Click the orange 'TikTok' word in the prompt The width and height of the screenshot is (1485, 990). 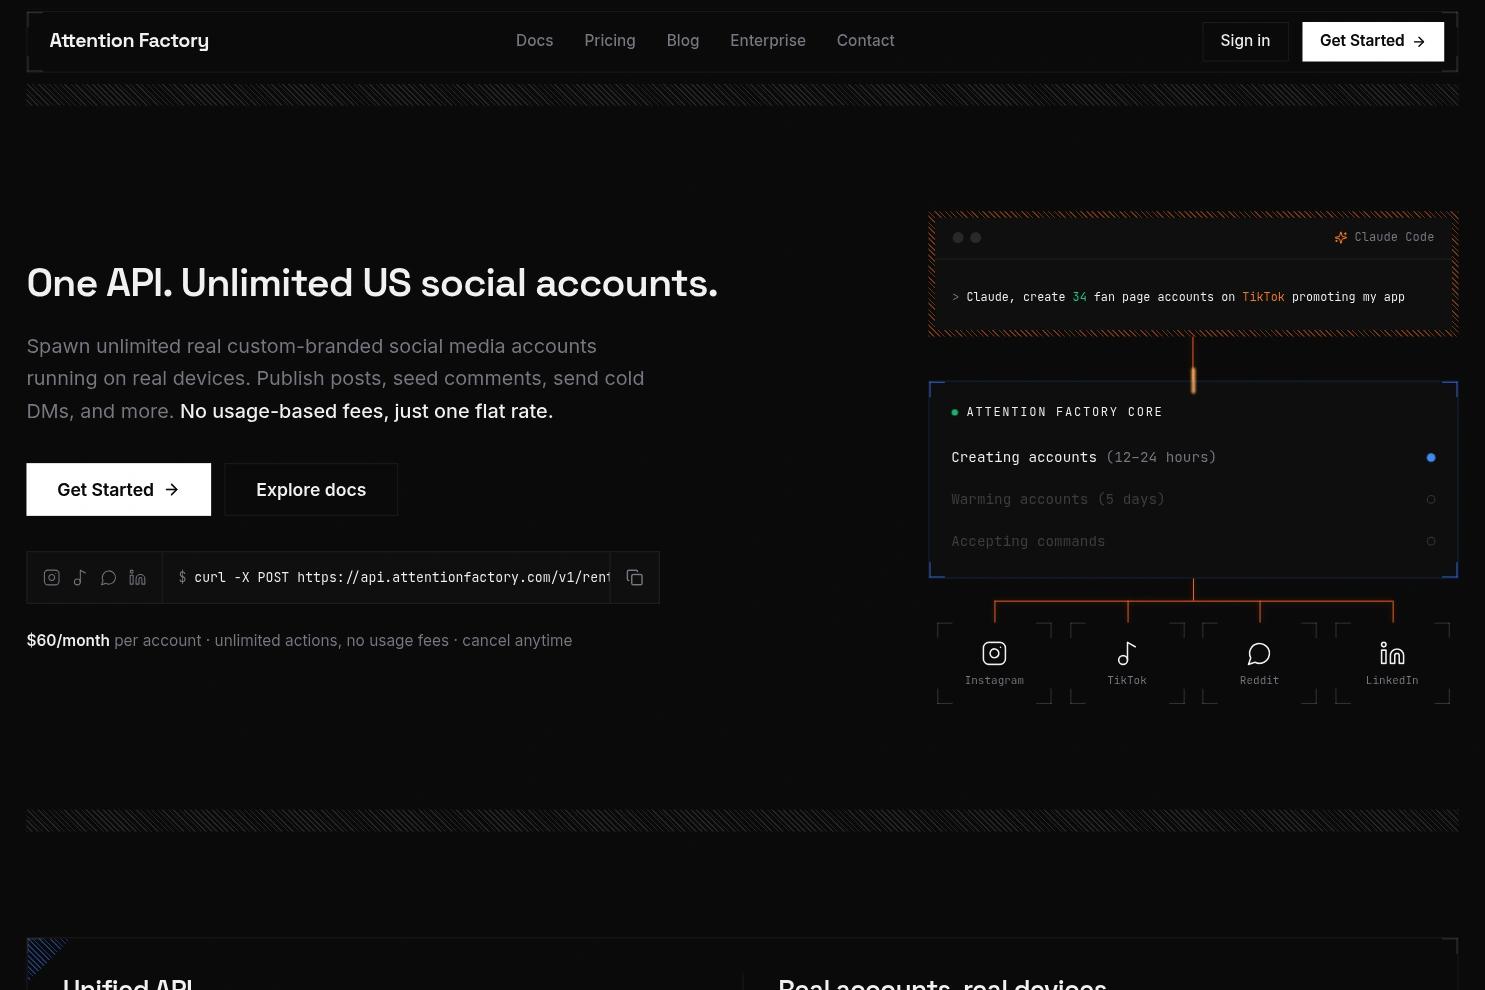pos(1263,297)
